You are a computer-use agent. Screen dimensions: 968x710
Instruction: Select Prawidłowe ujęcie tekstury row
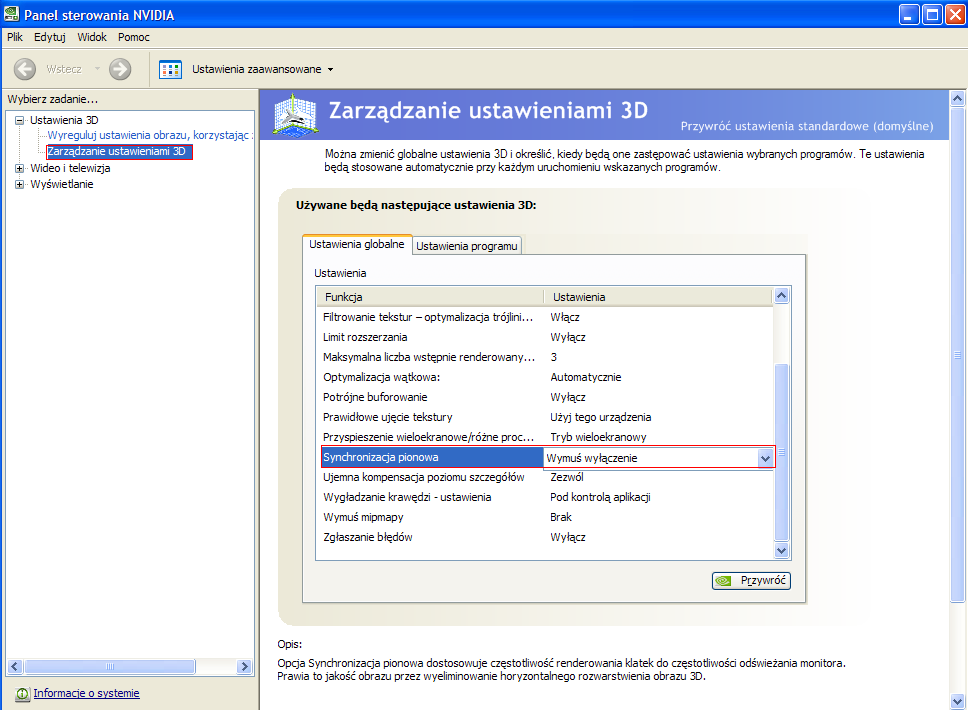coord(546,417)
